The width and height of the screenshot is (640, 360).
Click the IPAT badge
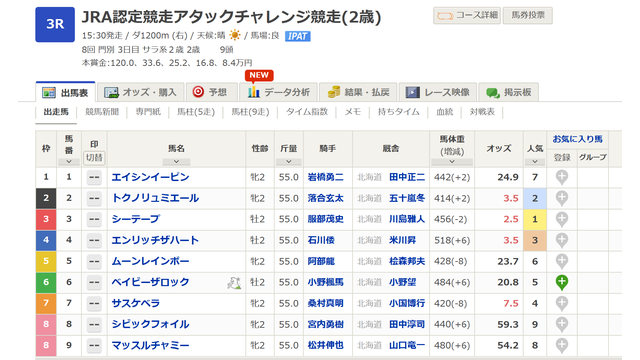pos(298,36)
